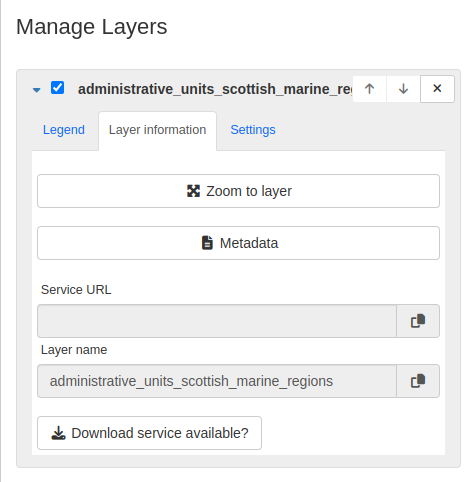This screenshot has height=482, width=475.
Task: Click the Manage Layers heading
Action: [x=92, y=27]
